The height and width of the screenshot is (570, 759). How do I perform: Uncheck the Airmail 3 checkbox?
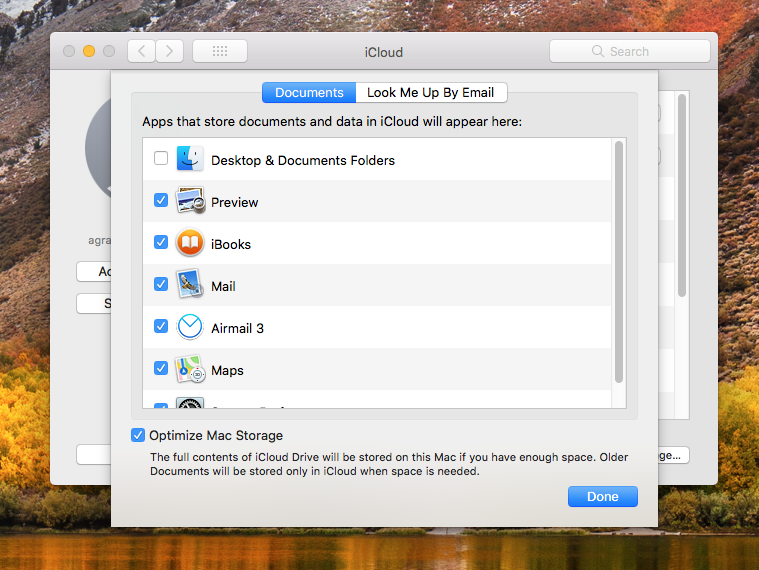pyautogui.click(x=161, y=326)
